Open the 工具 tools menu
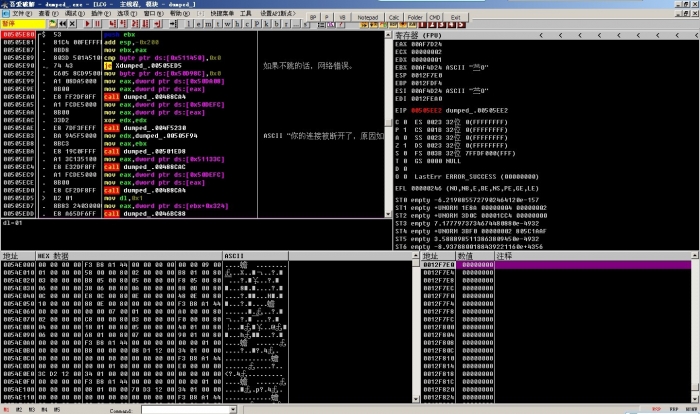The height and width of the screenshot is (414, 700). click(246, 13)
